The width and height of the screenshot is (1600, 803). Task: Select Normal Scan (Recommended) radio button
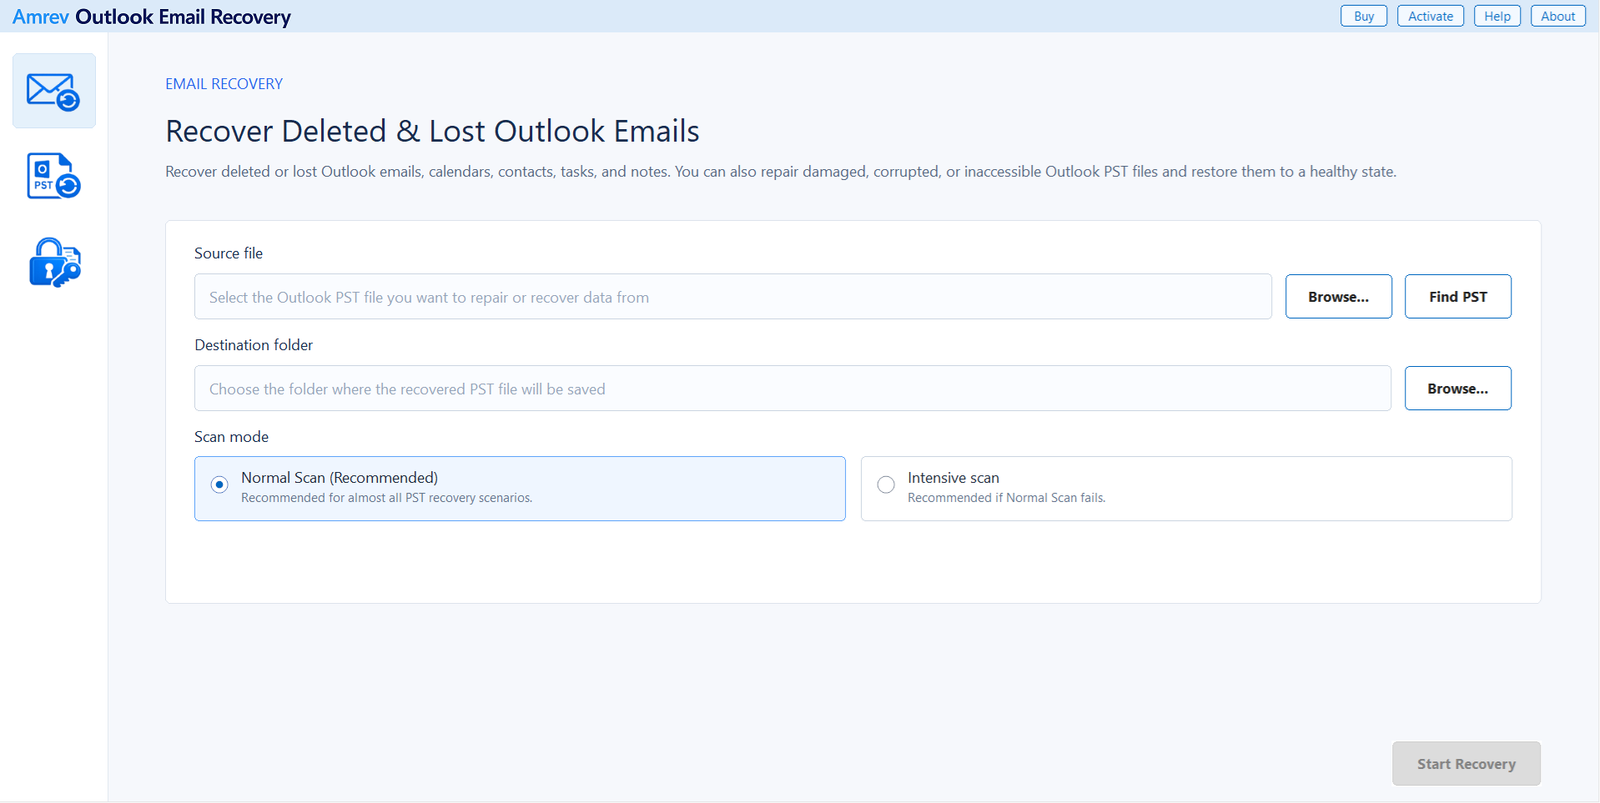220,485
